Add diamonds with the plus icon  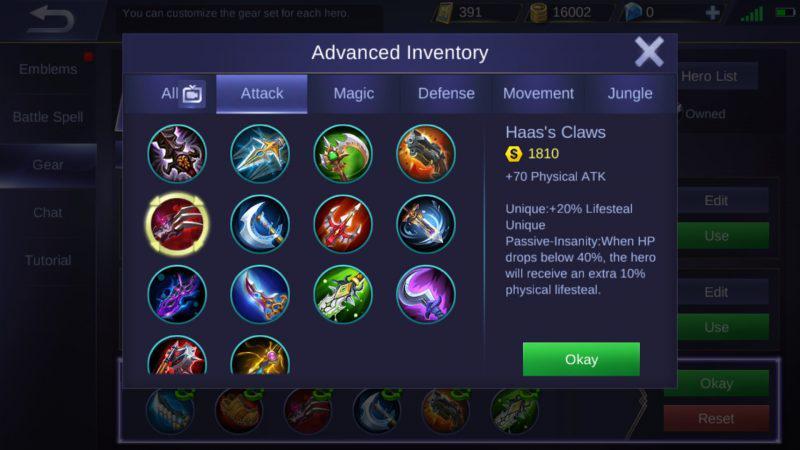coord(712,12)
